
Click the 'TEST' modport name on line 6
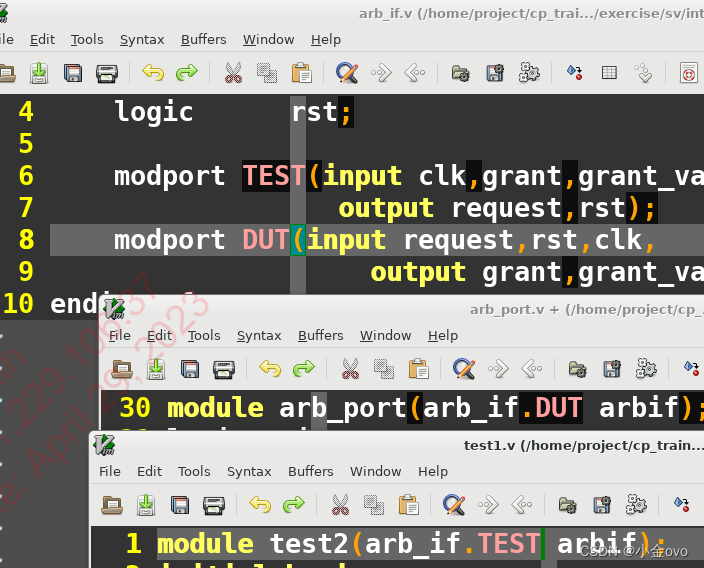273,176
